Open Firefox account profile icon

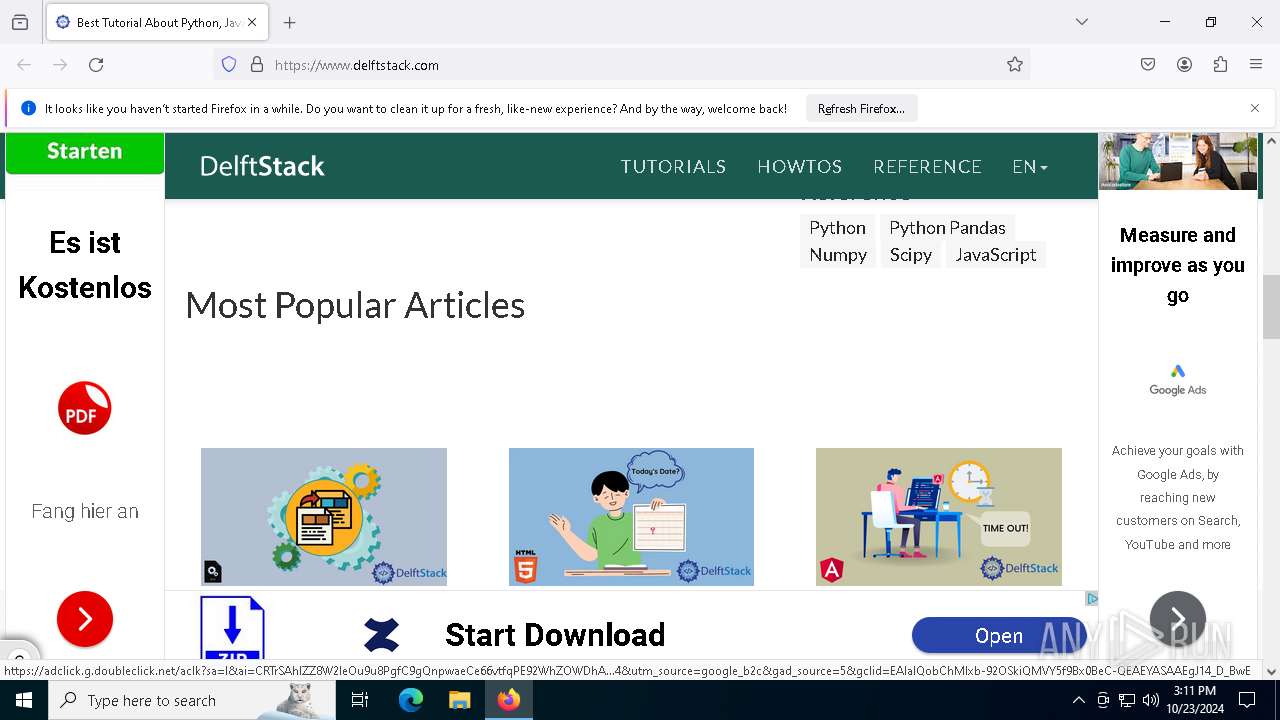[x=1184, y=65]
